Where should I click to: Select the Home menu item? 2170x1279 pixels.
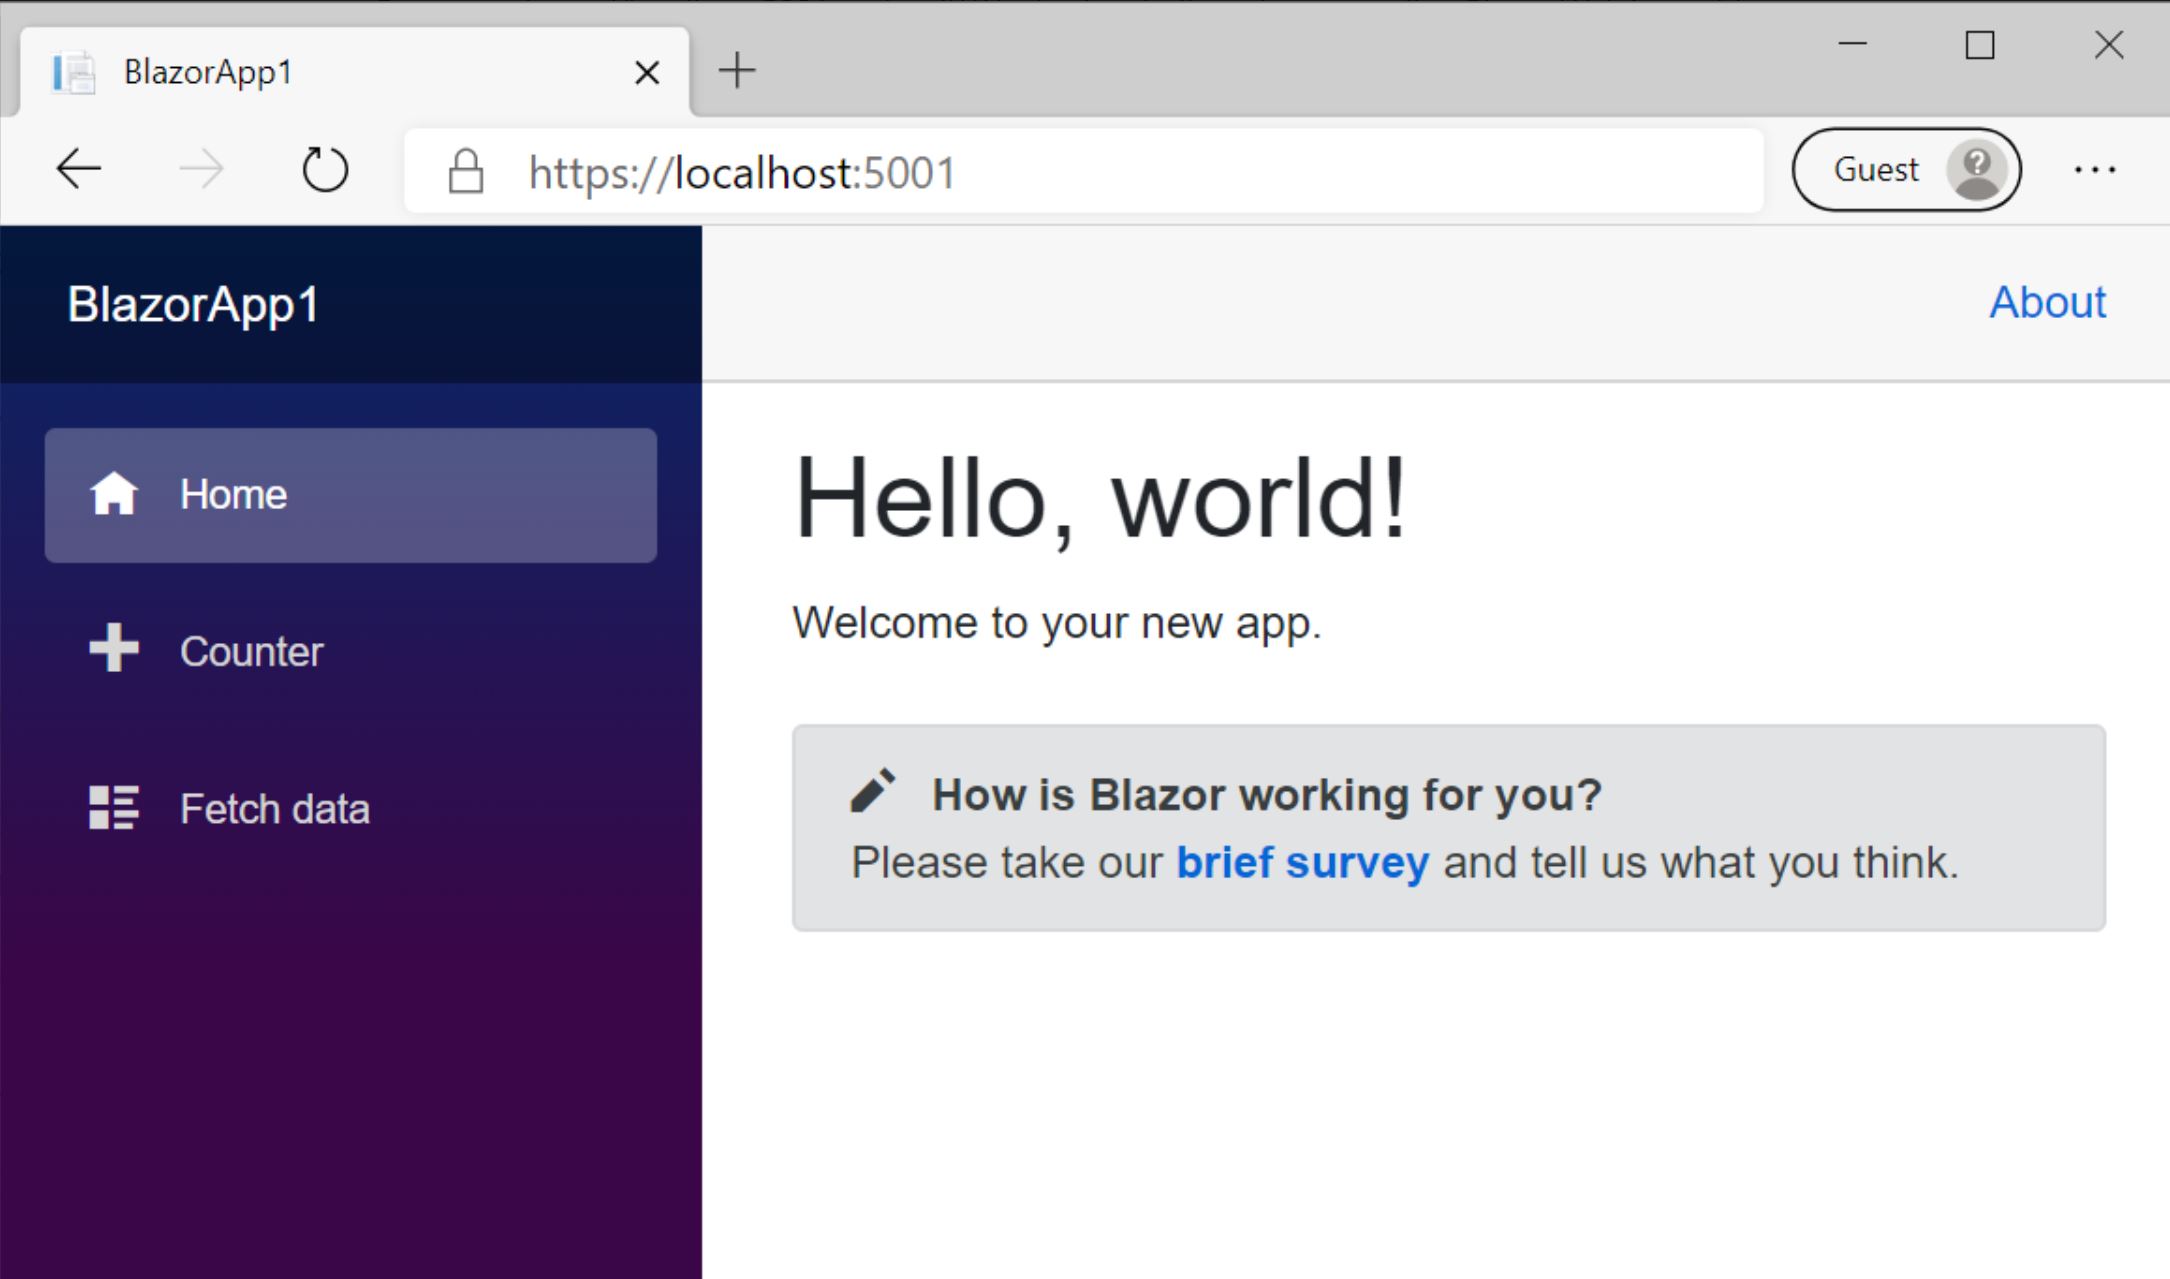click(350, 492)
